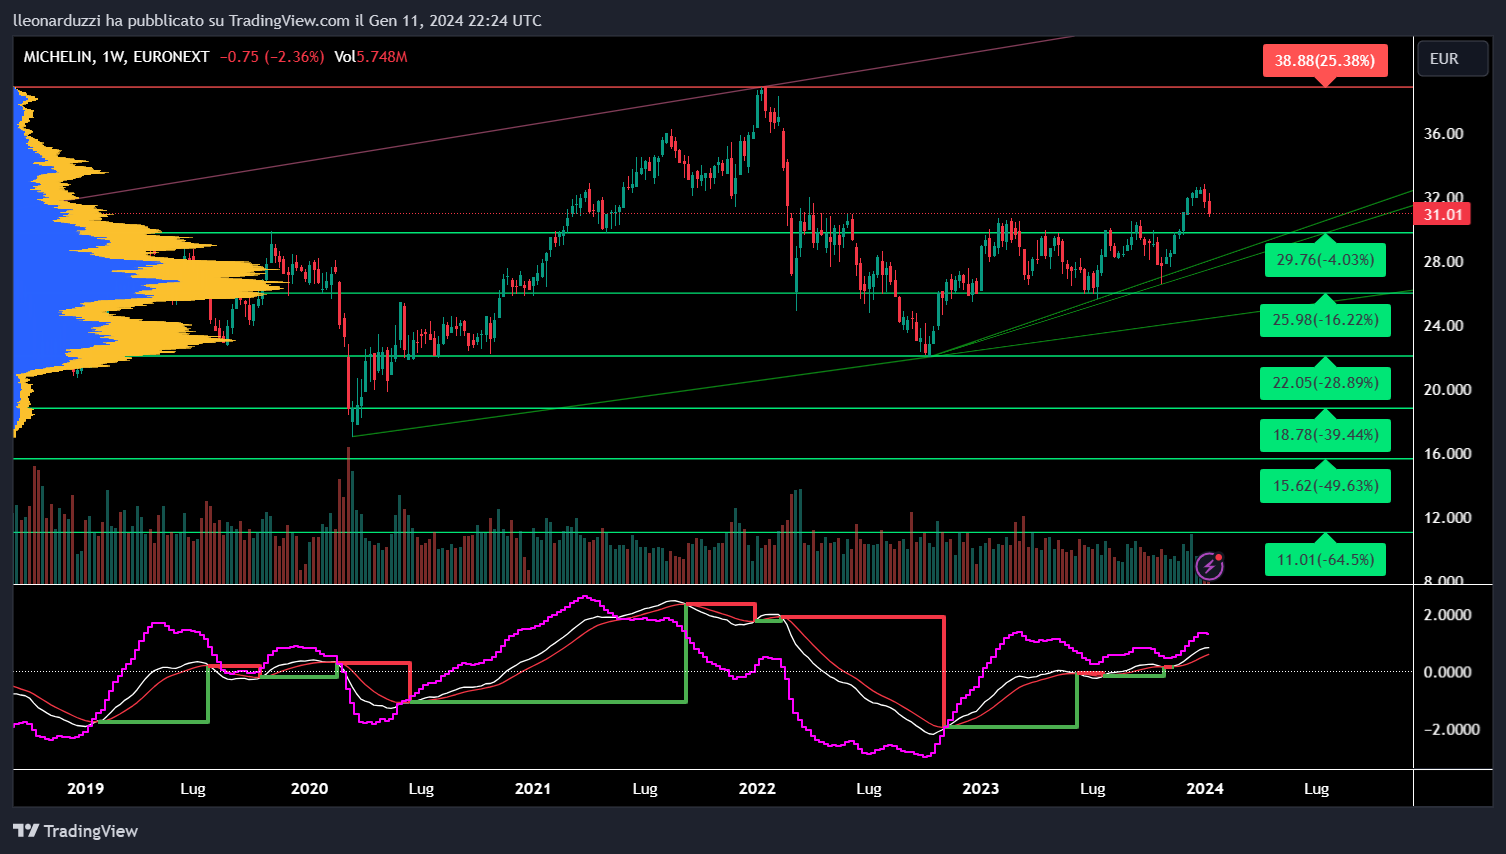Viewport: 1506px width, 854px height.
Task: Click the current price tag 31.01
Action: [x=1443, y=214]
